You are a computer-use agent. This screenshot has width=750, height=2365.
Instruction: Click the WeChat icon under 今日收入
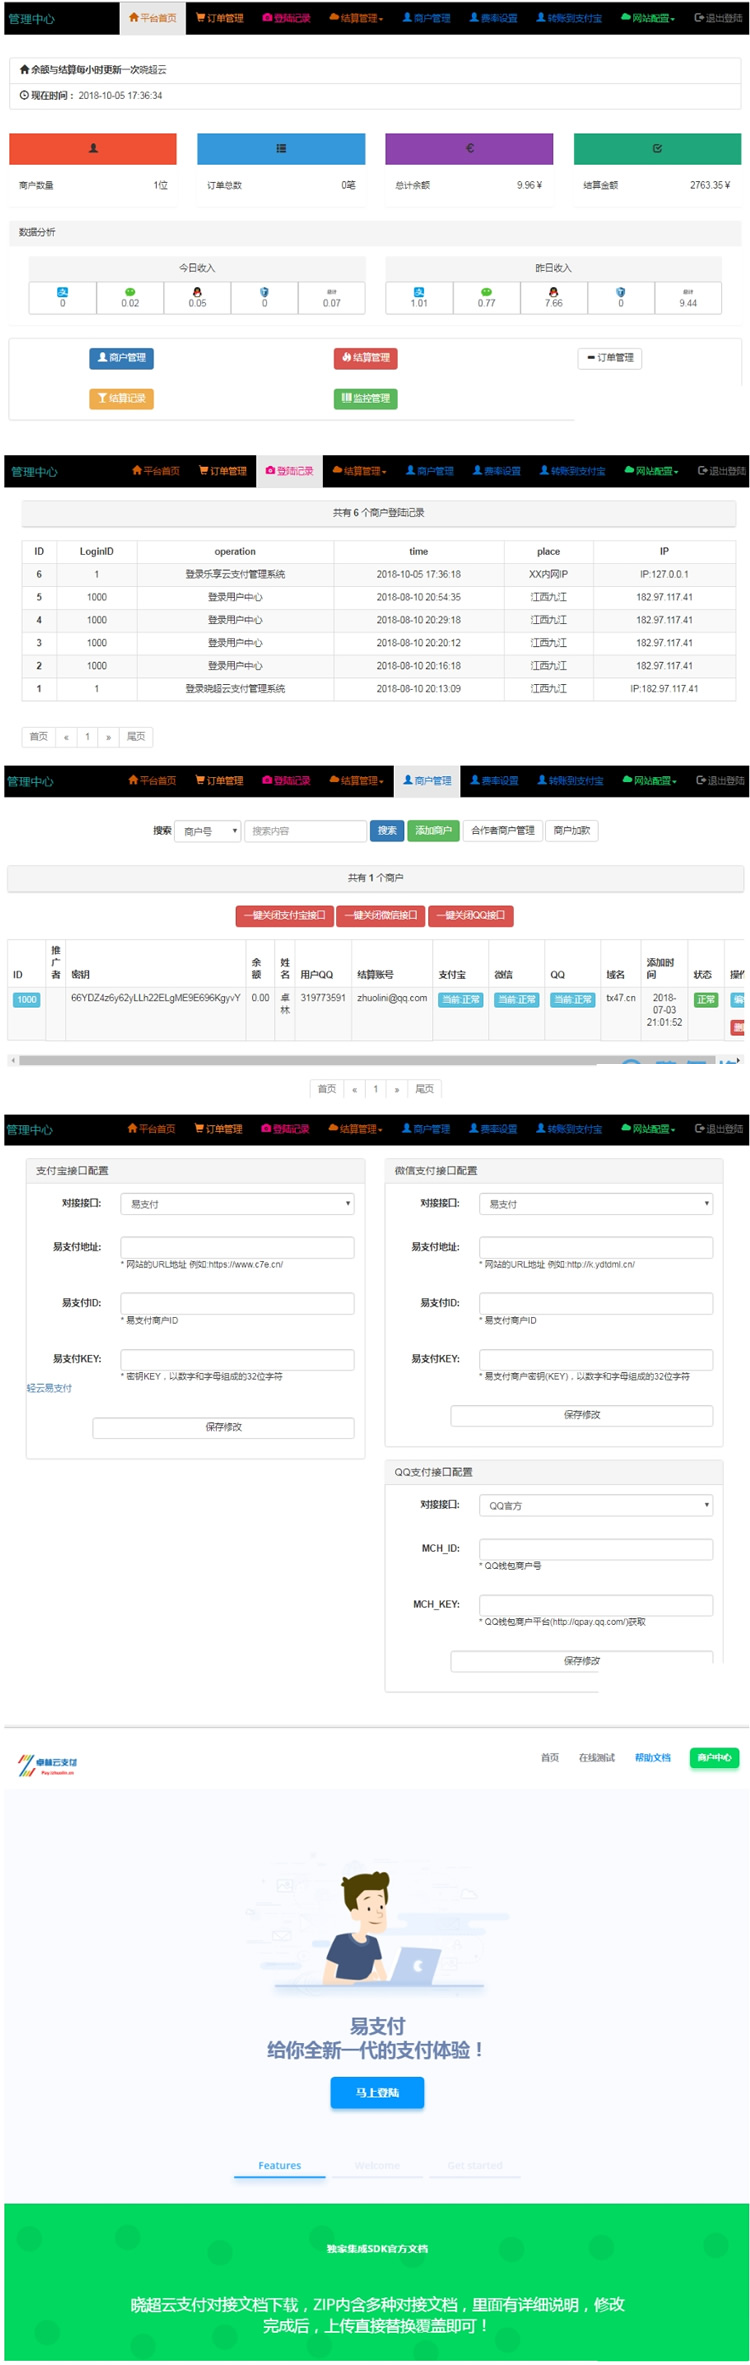(130, 292)
